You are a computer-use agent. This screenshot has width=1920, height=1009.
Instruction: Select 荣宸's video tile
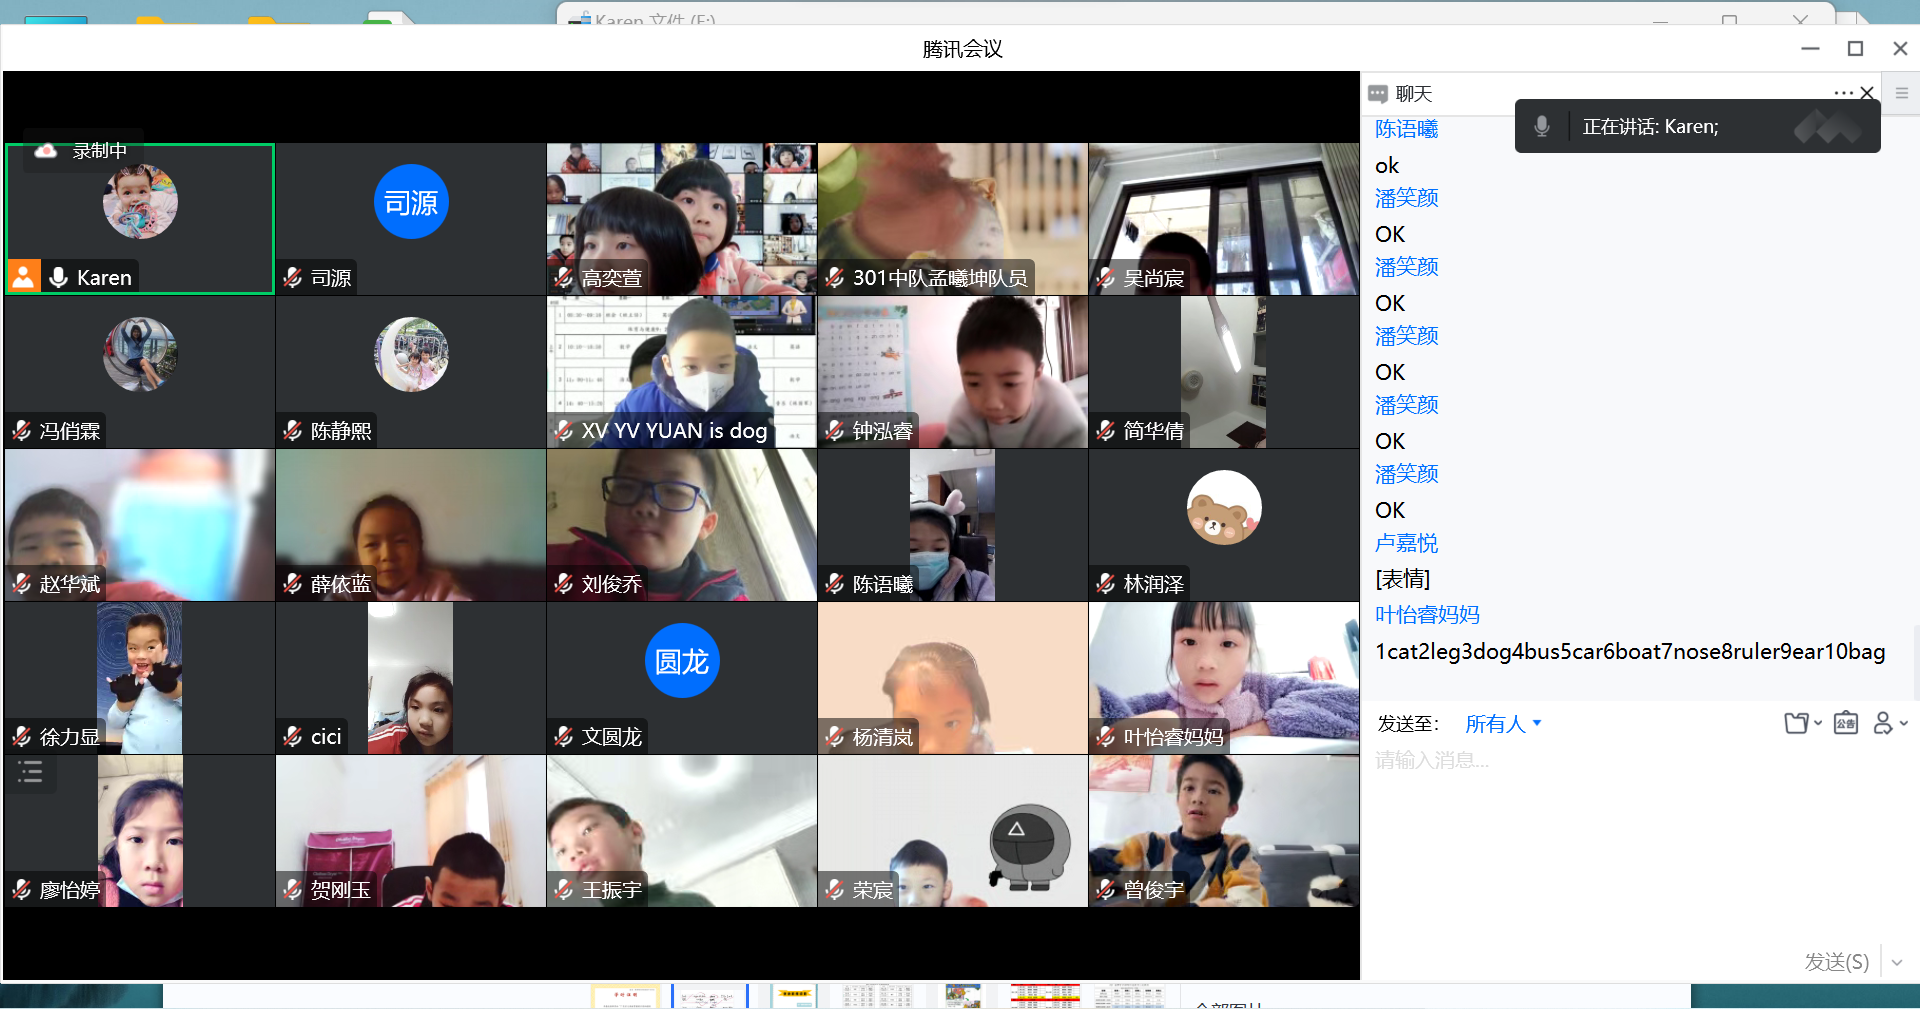[x=953, y=831]
